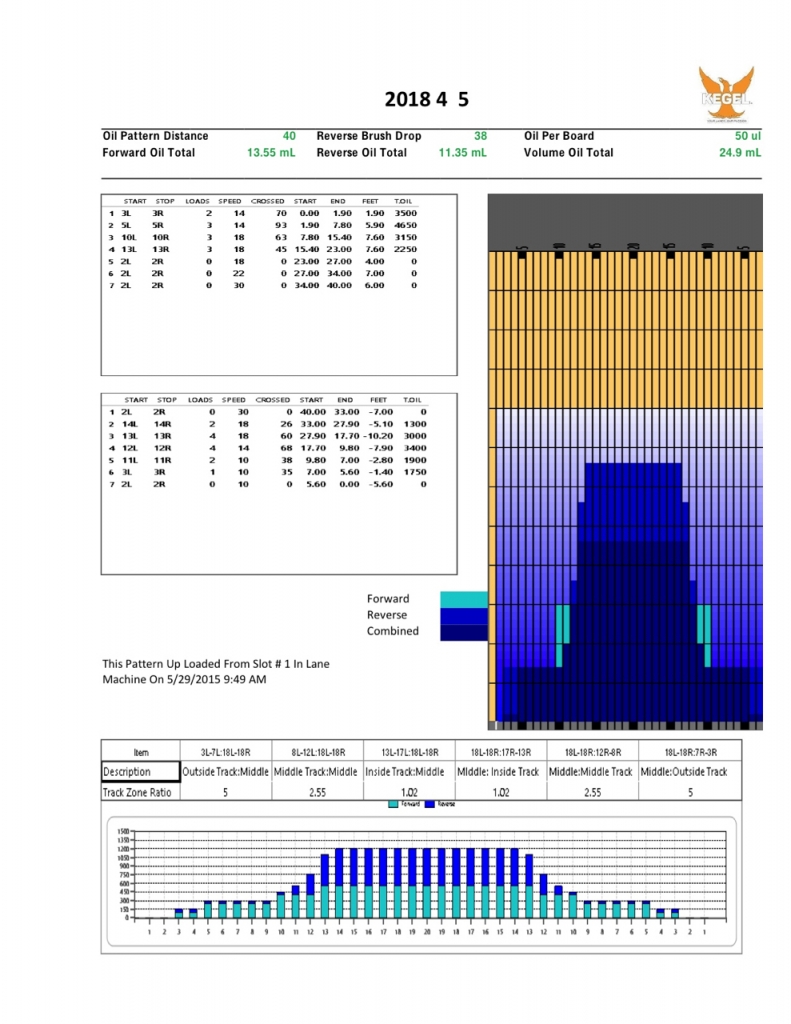
Task: Click the "Middle:Outside Track" description cell
Action: point(690,771)
